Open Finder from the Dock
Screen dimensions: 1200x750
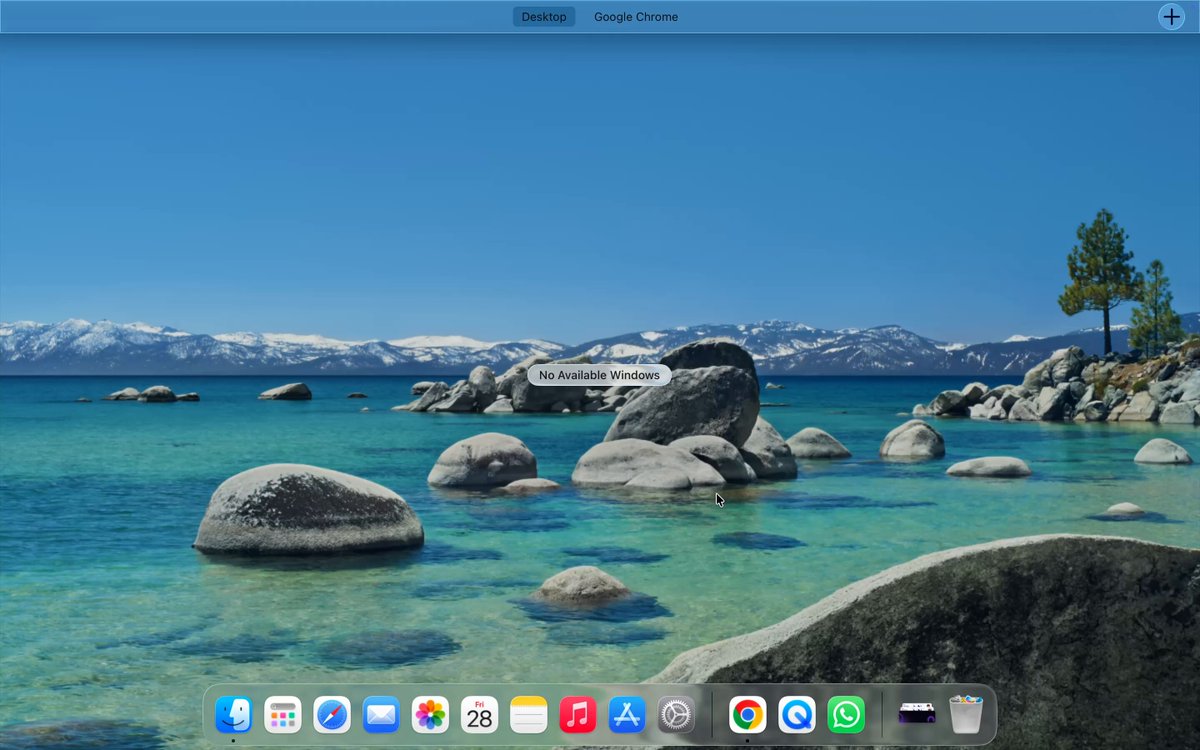(x=234, y=715)
